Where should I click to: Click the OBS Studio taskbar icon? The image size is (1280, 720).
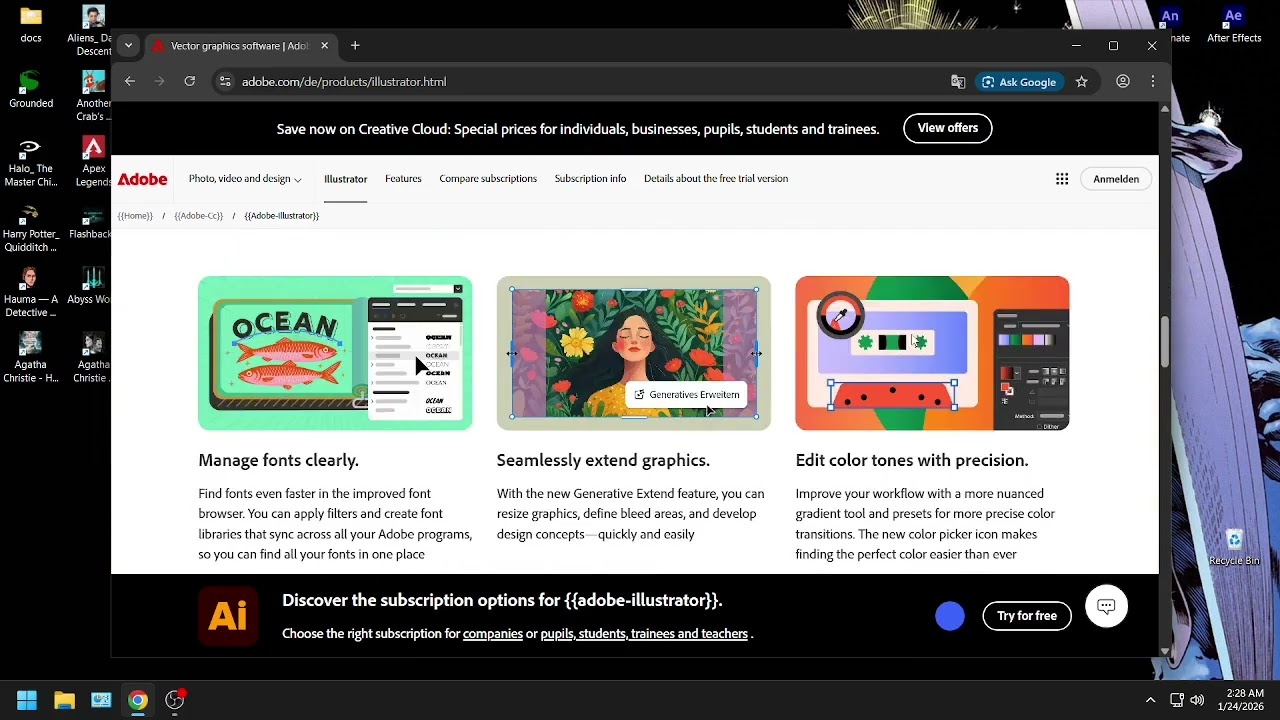click(x=175, y=700)
